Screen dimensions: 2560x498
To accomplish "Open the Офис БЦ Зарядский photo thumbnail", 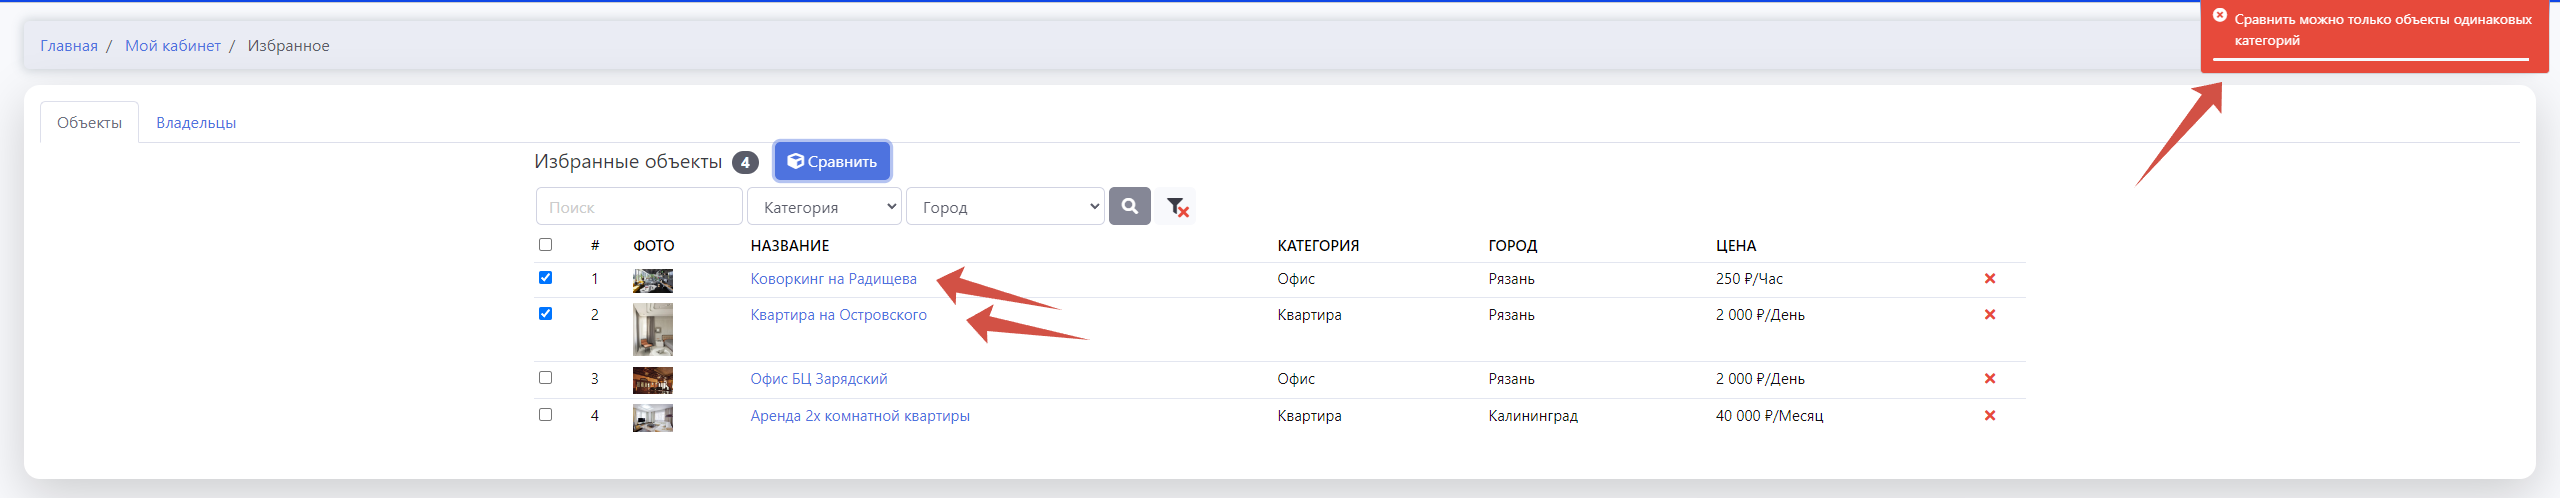I will 652,380.
